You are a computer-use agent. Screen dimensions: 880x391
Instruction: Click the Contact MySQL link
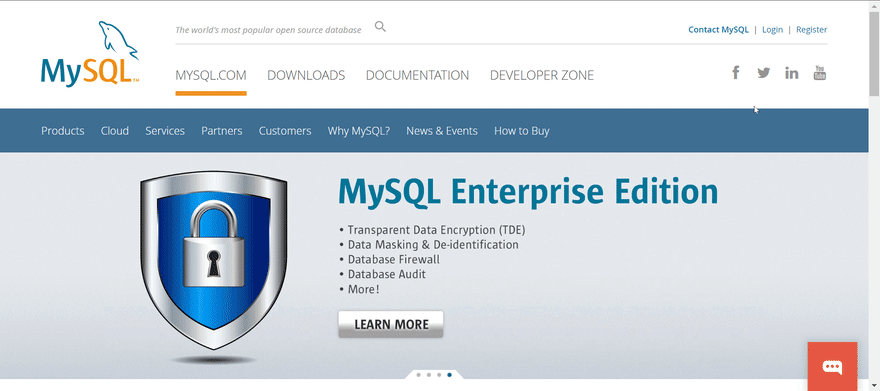coord(718,30)
